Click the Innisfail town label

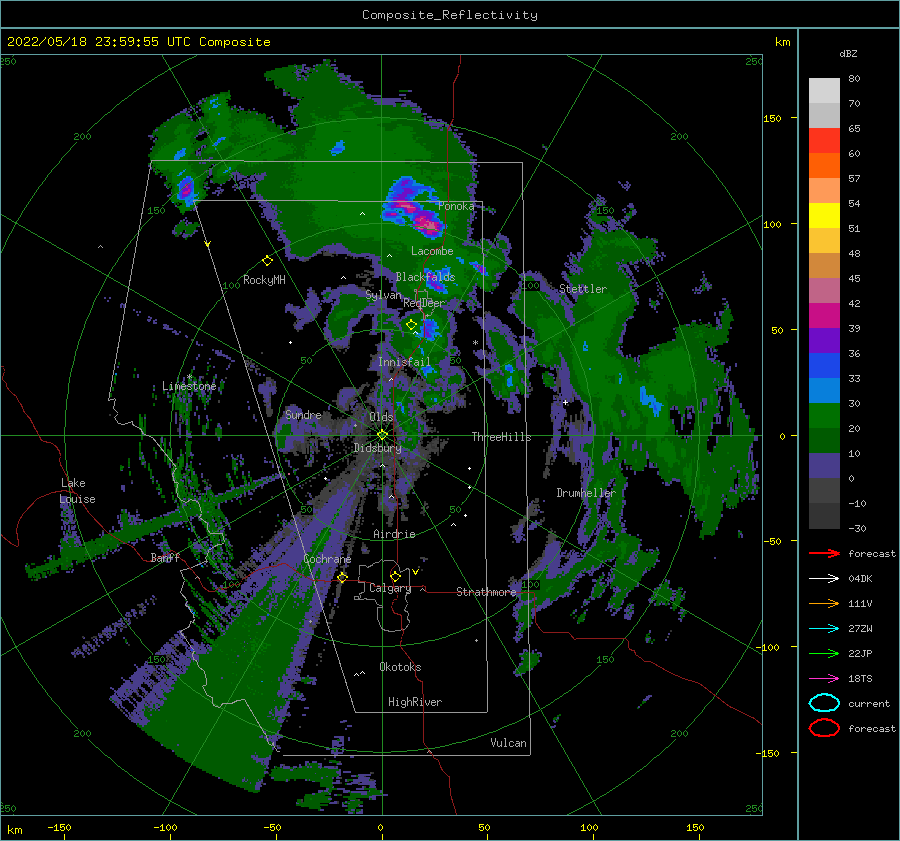pos(404,362)
